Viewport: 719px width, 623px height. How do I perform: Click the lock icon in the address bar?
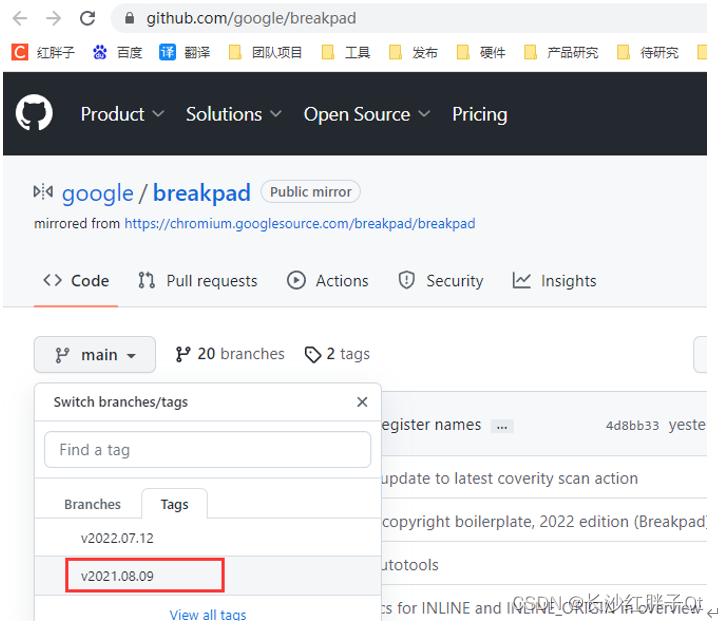(130, 18)
